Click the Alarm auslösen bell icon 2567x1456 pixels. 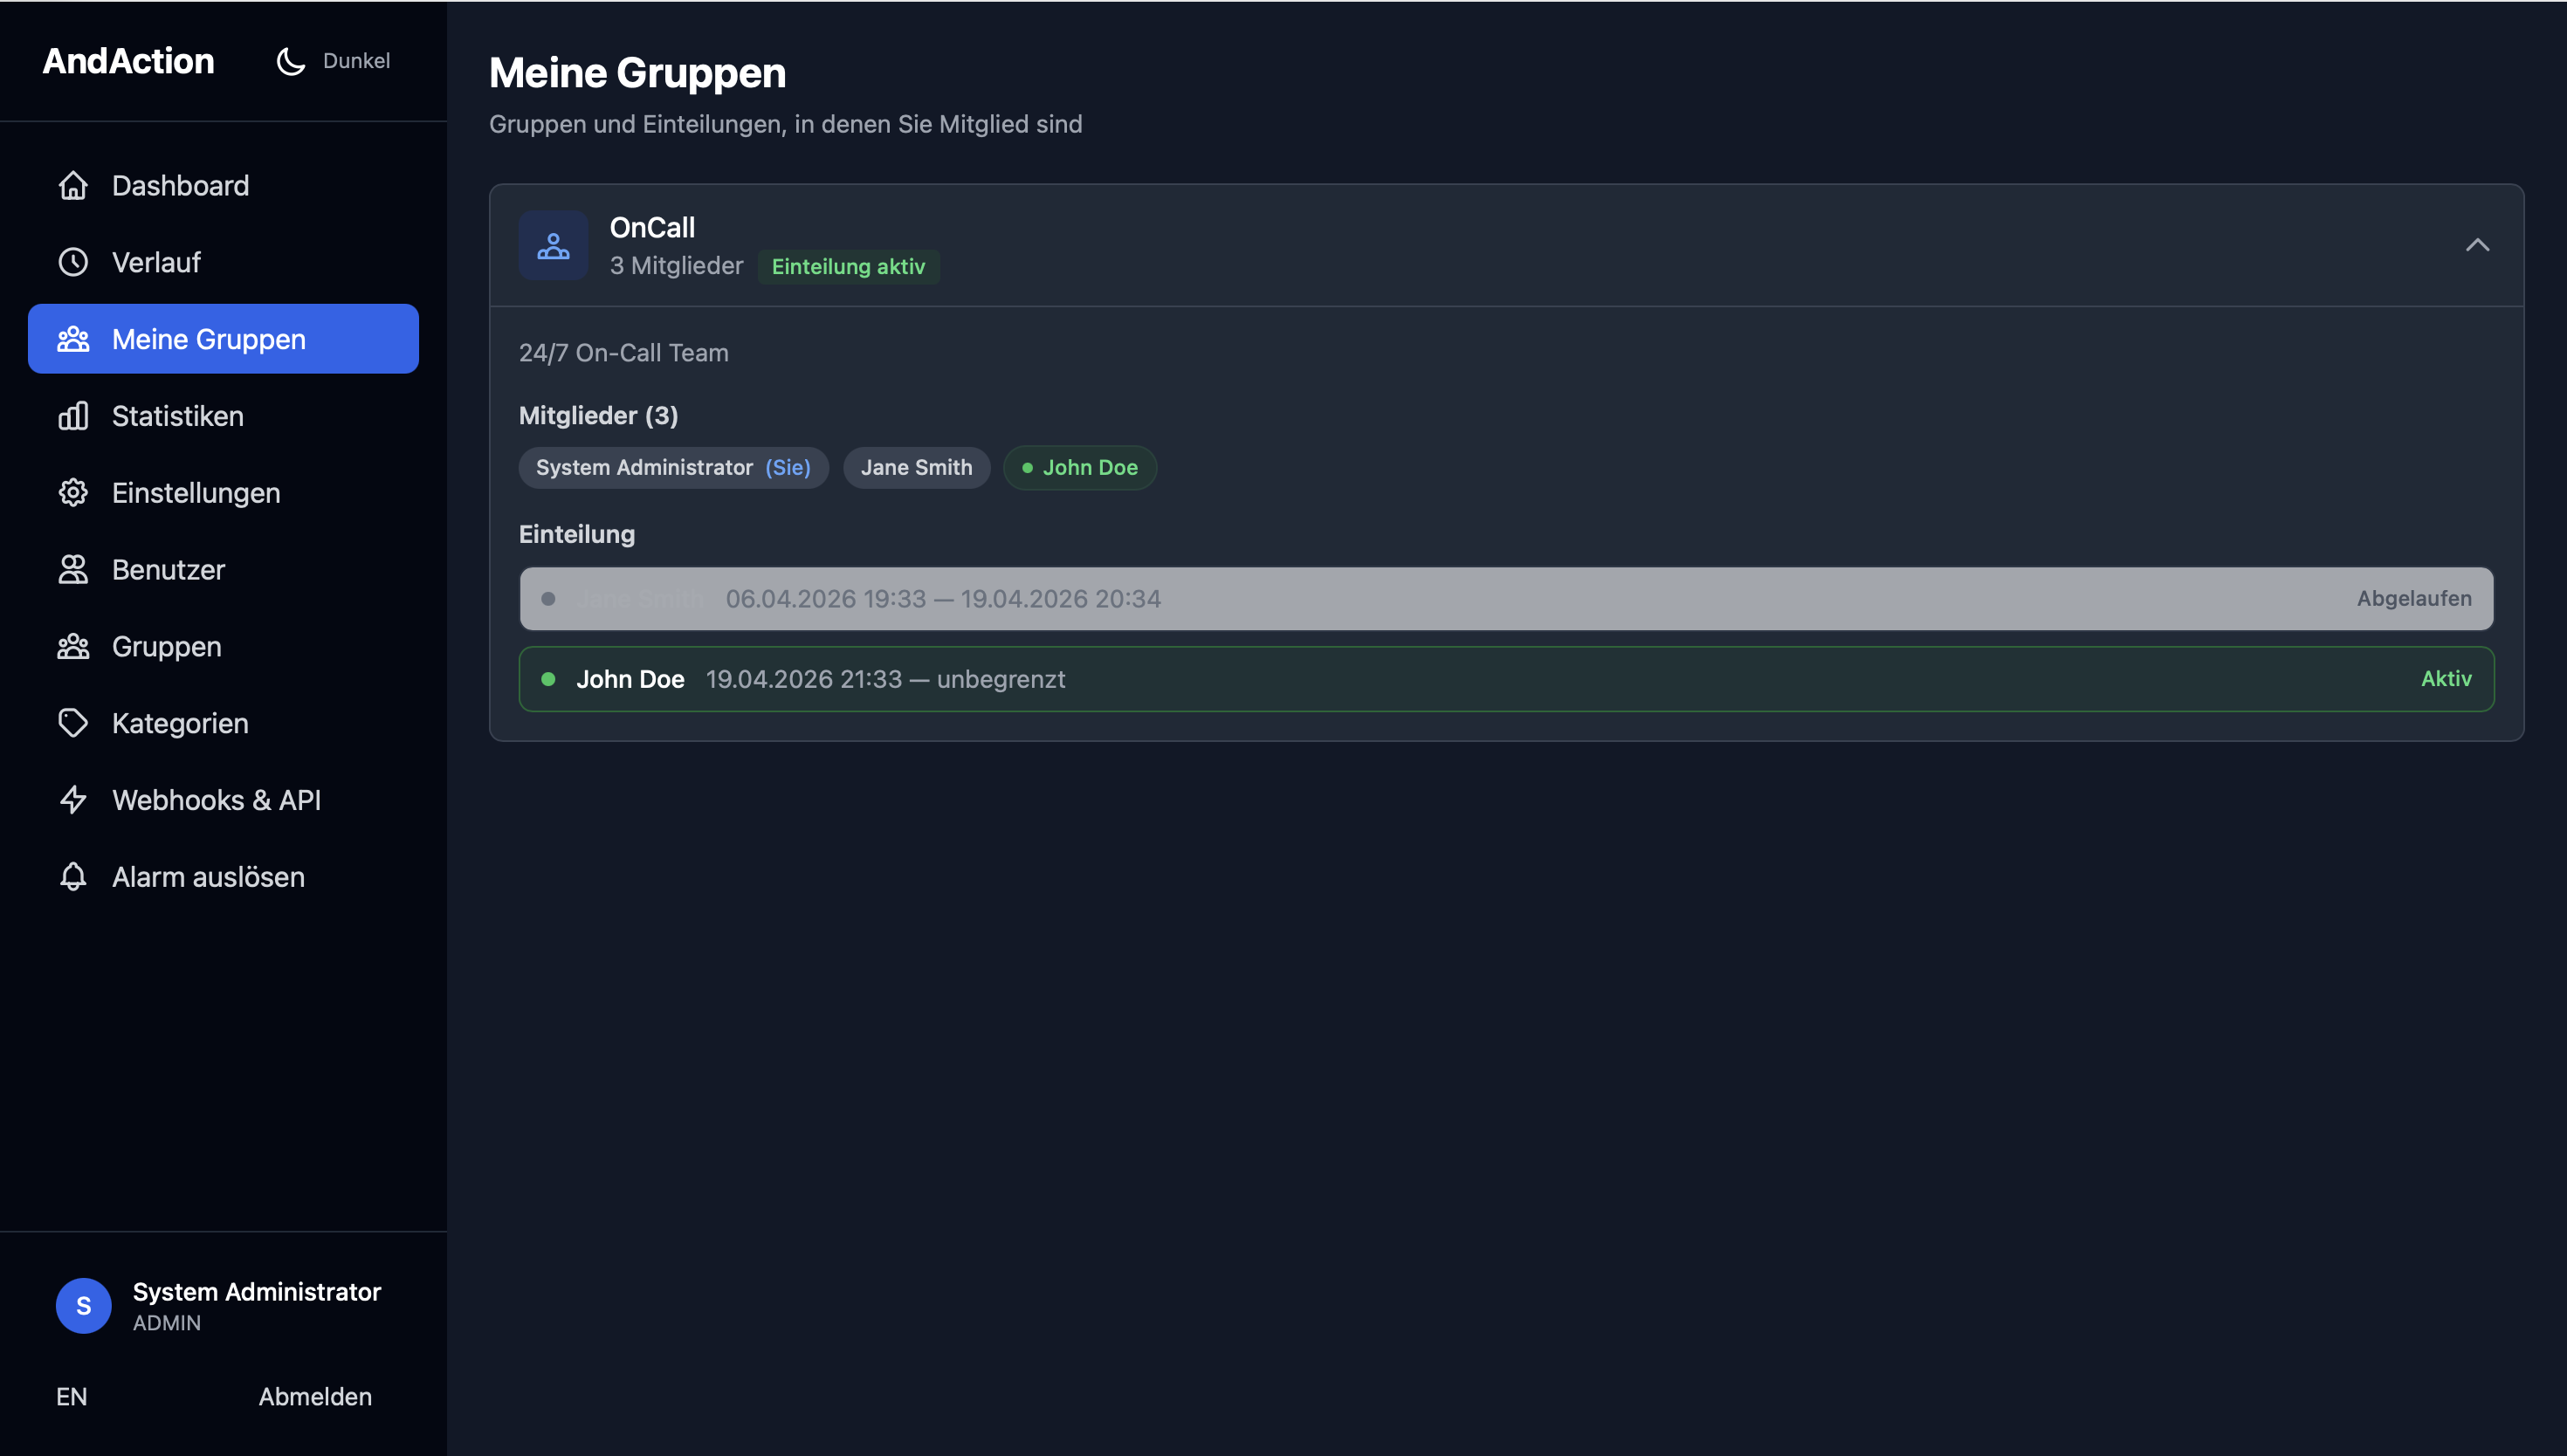click(73, 877)
